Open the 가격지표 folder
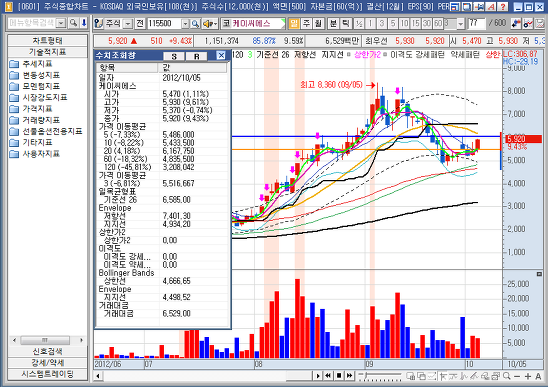This screenshot has width=548, height=387. pos(31,109)
